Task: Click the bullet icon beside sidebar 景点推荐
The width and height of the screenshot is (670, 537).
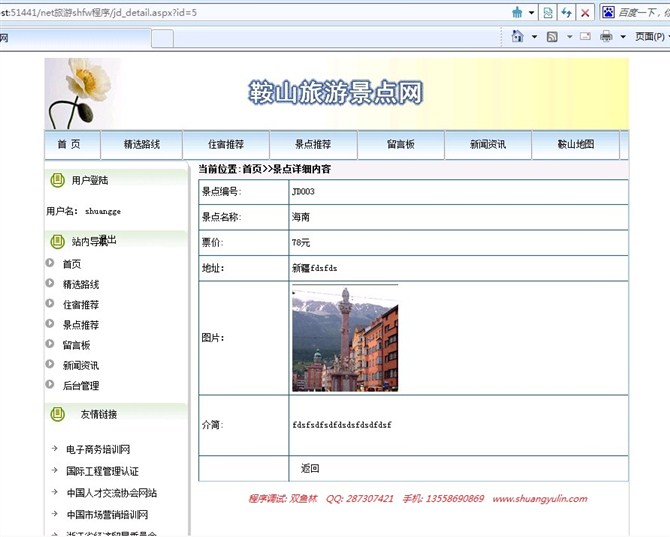Action: point(50,323)
